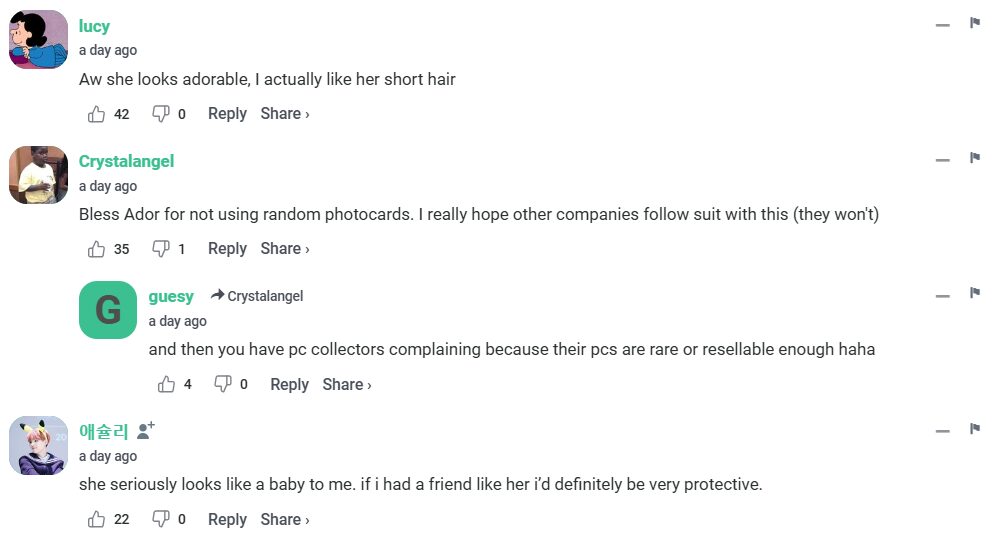Expand Share options on lucy's comment
The image size is (996, 538).
285,114
